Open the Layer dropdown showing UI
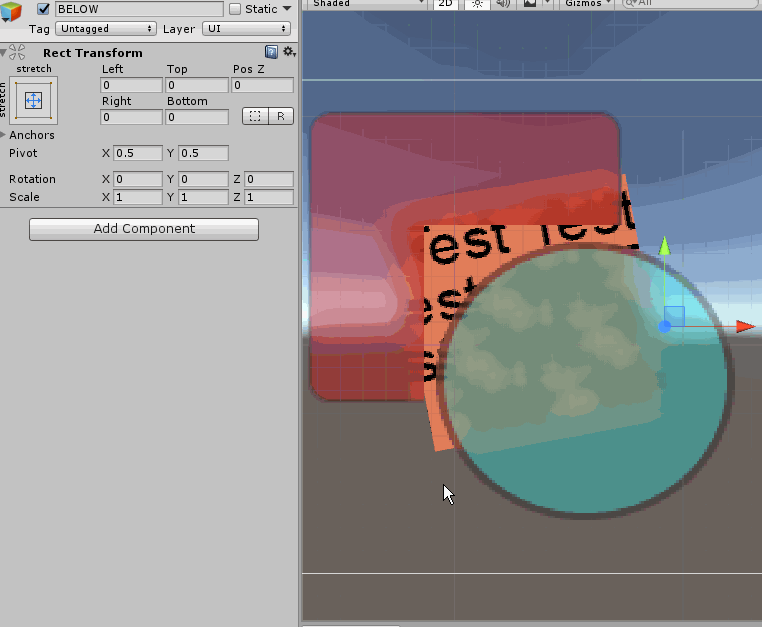 tap(246, 29)
